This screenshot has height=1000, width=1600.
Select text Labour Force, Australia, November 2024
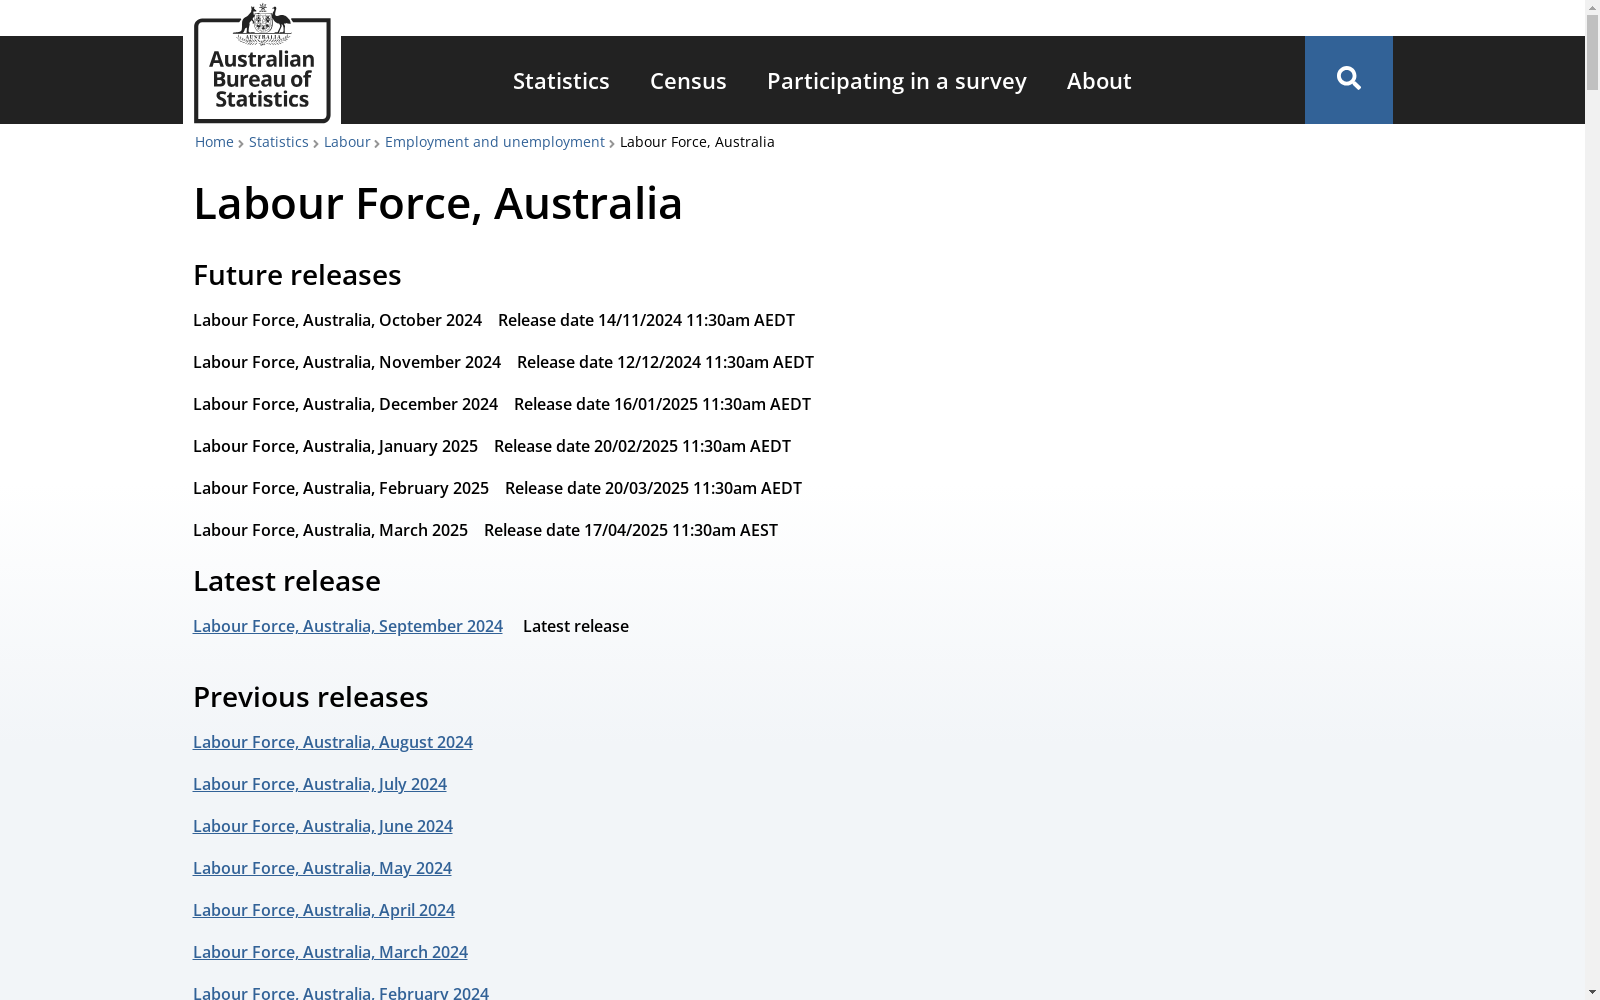click(x=347, y=362)
